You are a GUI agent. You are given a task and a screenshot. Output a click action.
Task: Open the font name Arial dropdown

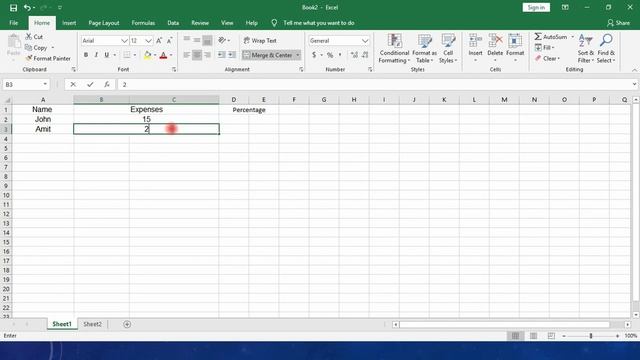pos(124,41)
